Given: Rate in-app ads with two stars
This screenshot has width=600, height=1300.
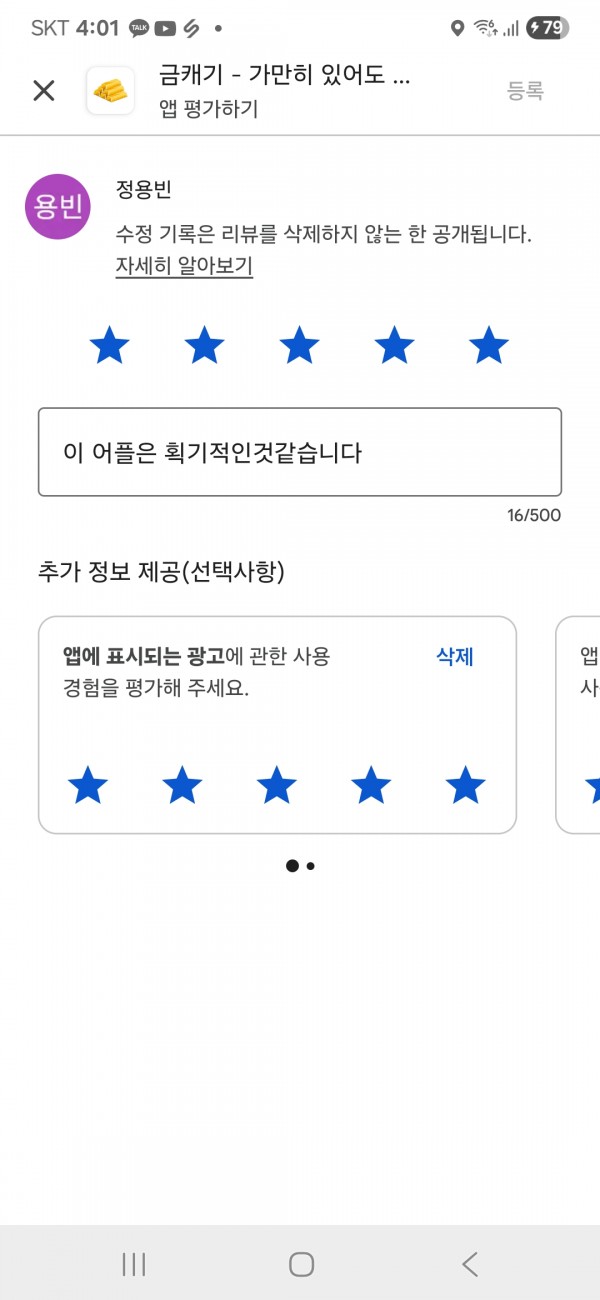Looking at the screenshot, I should point(182,786).
